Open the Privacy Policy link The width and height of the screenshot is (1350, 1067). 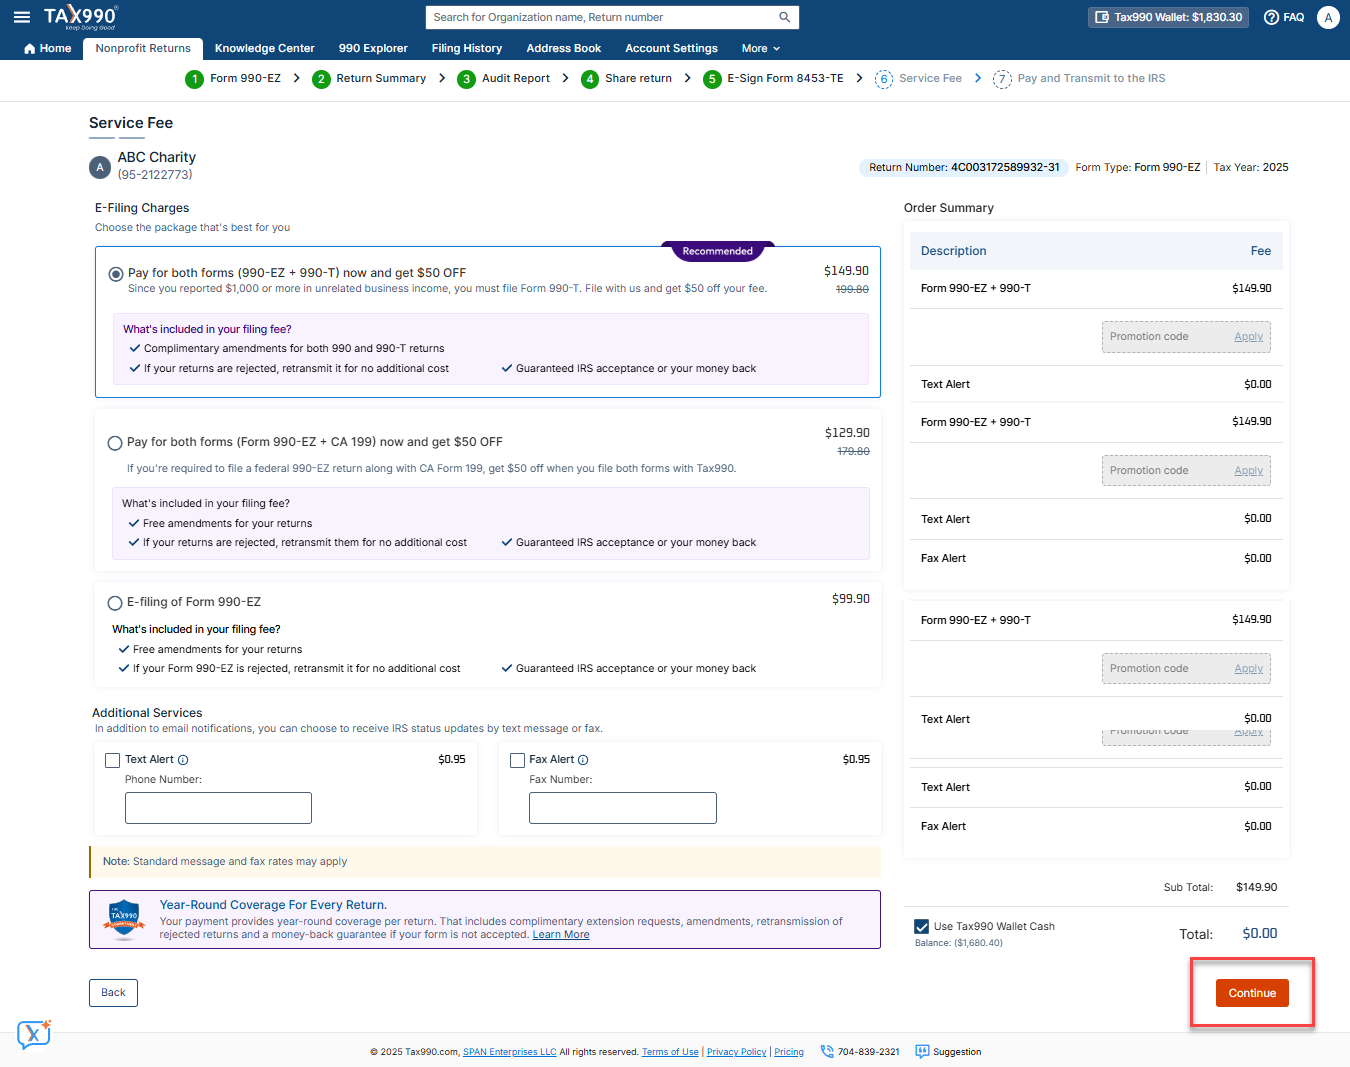point(737,1052)
